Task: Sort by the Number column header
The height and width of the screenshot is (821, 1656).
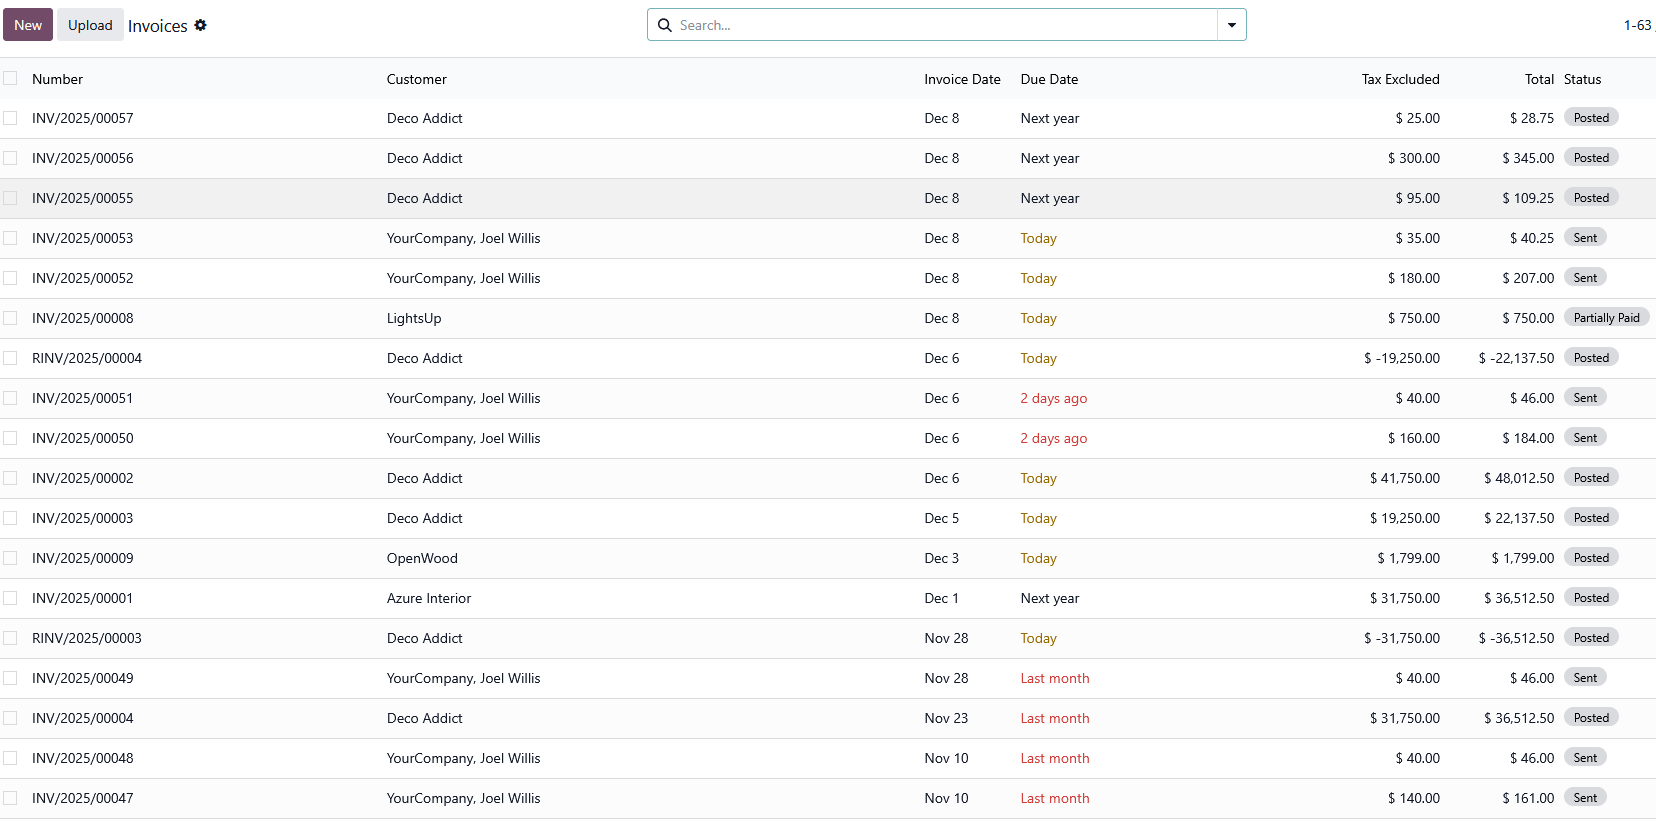Action: tap(57, 79)
